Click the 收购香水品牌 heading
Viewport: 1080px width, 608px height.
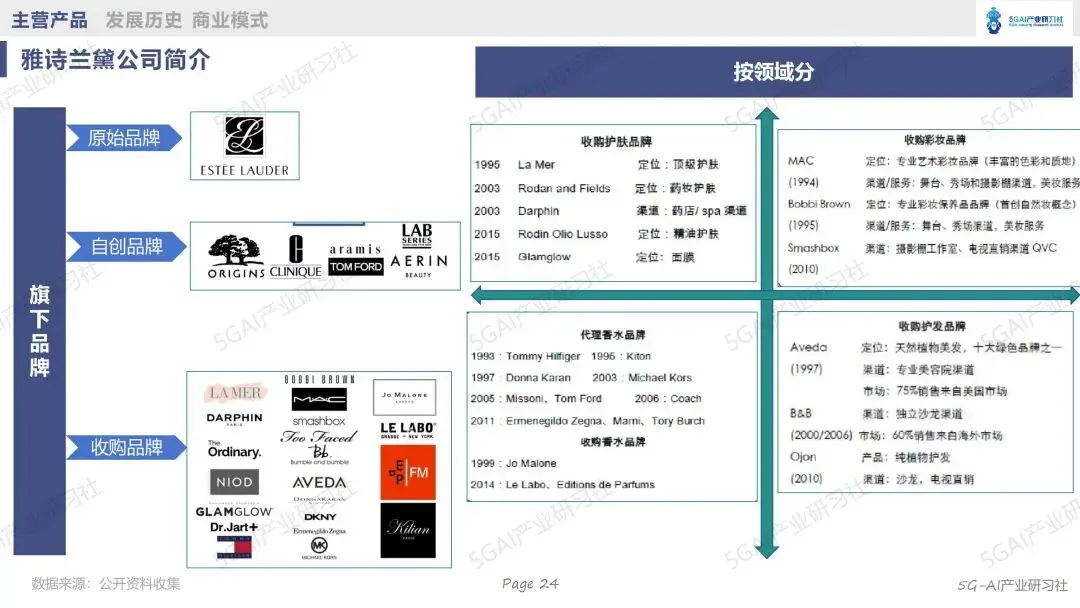point(612,442)
